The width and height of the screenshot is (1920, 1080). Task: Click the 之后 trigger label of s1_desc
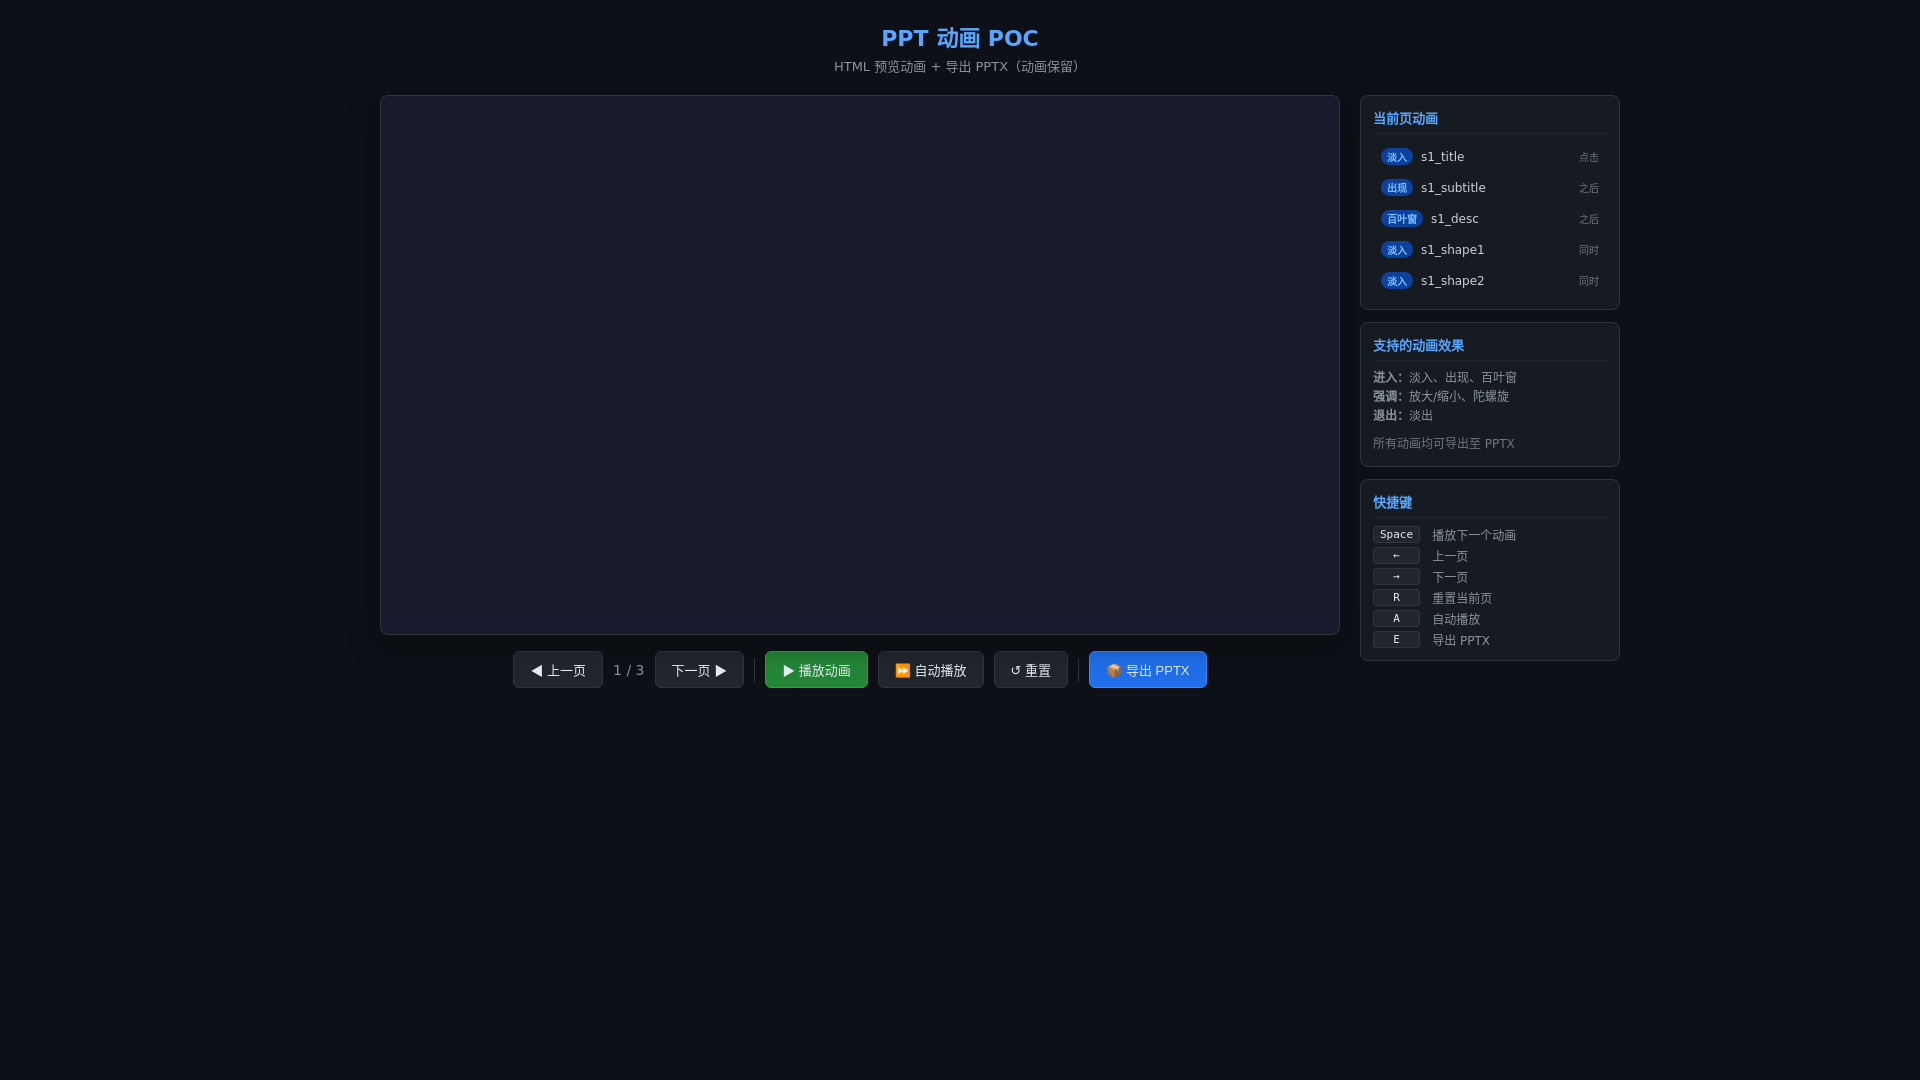(x=1589, y=220)
